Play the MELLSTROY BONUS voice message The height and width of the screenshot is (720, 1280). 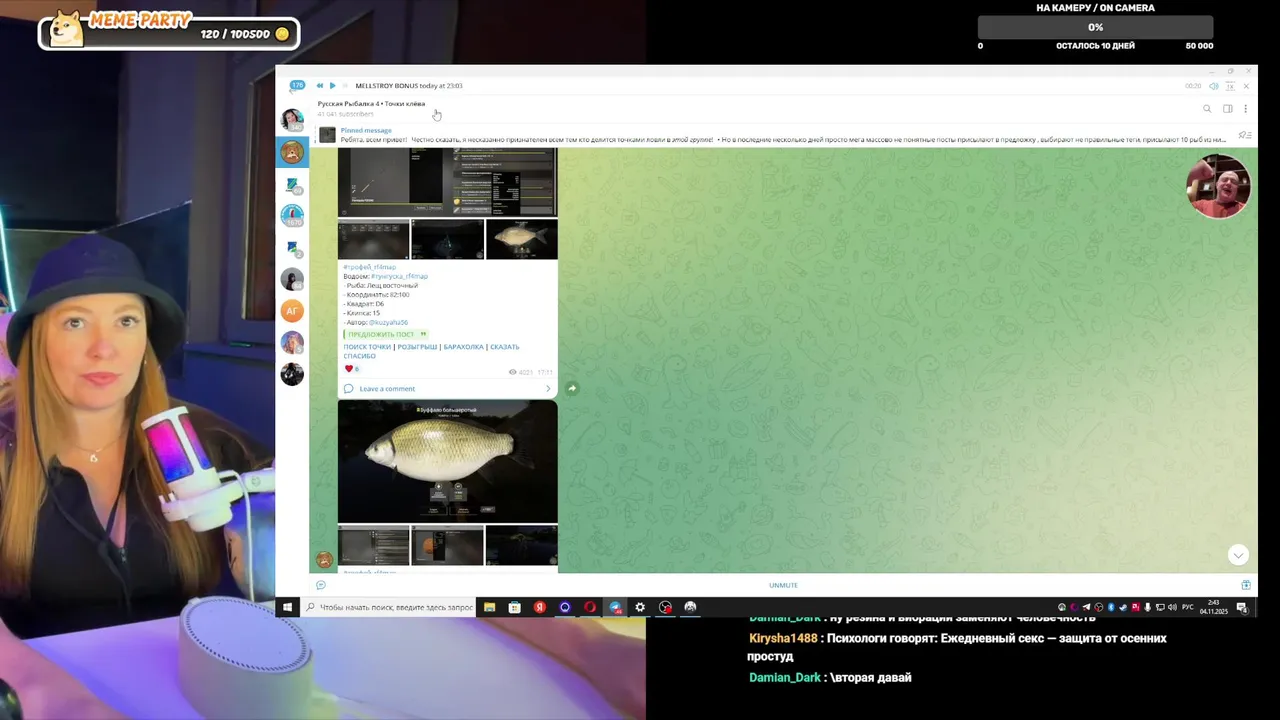(x=332, y=86)
